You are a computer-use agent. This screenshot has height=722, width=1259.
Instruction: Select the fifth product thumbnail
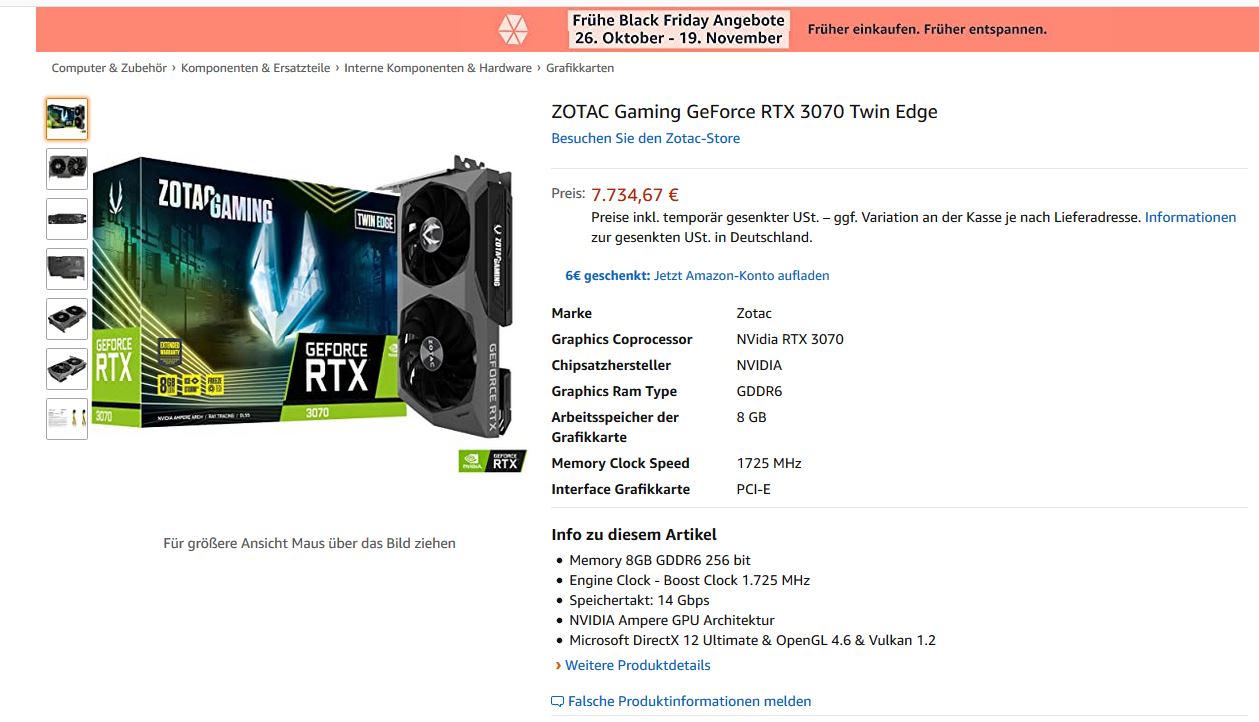click(67, 319)
